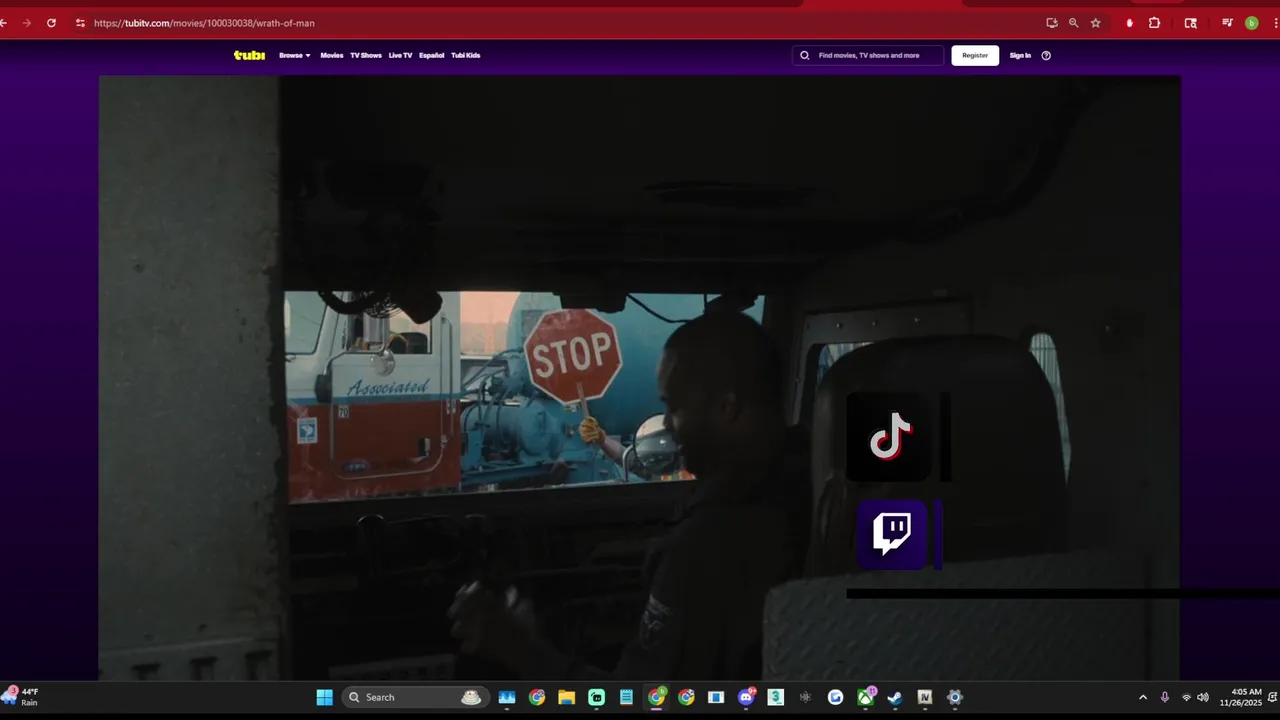This screenshot has width=1280, height=720.
Task: Open File Explorer from the taskbar
Action: pyautogui.click(x=566, y=697)
